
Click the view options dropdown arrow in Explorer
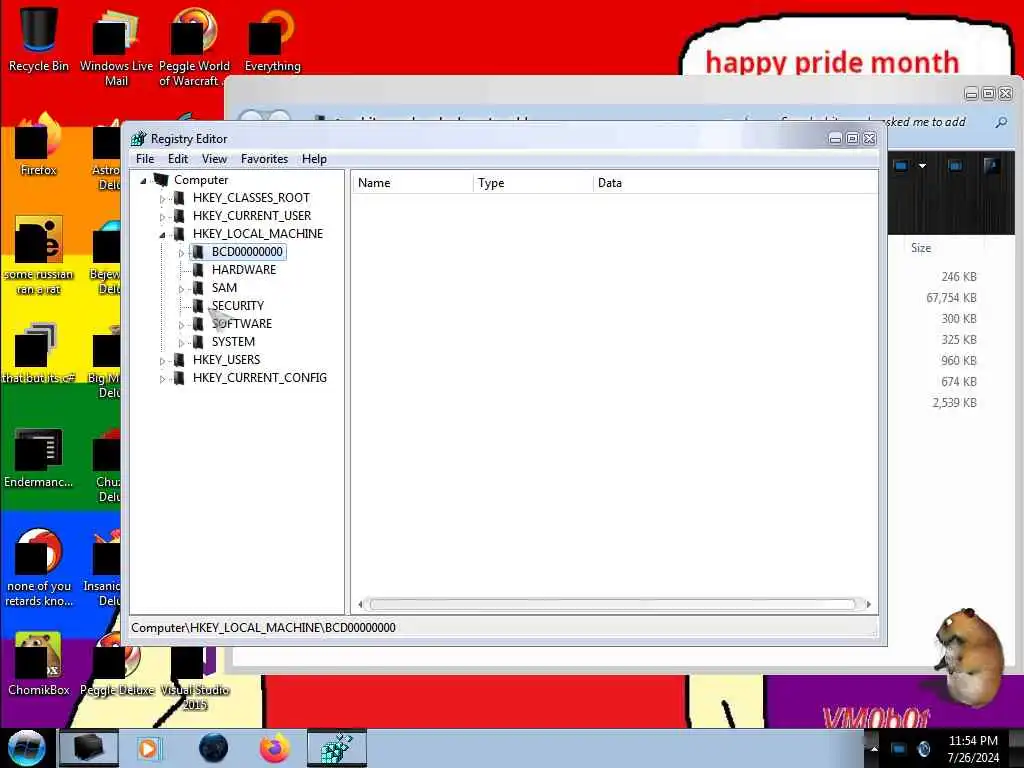[x=922, y=166]
